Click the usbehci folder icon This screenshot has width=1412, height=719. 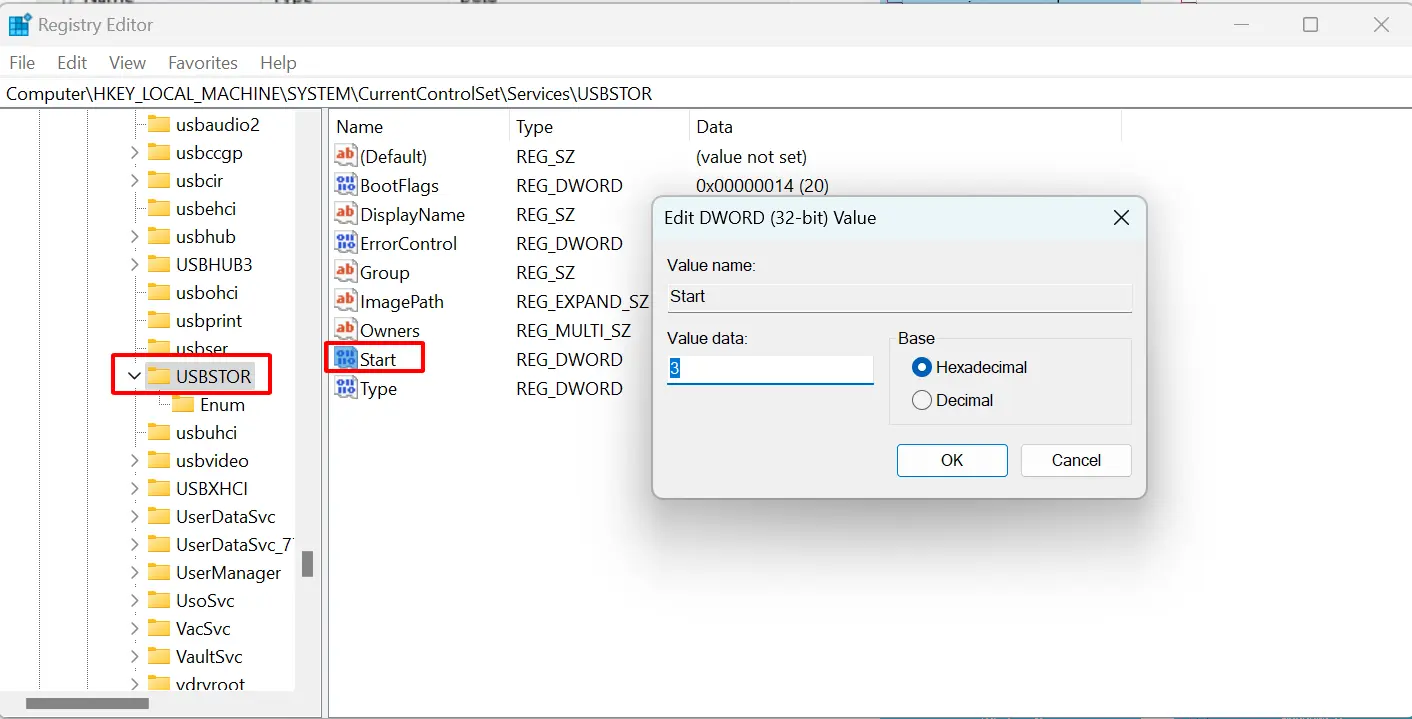pos(159,208)
